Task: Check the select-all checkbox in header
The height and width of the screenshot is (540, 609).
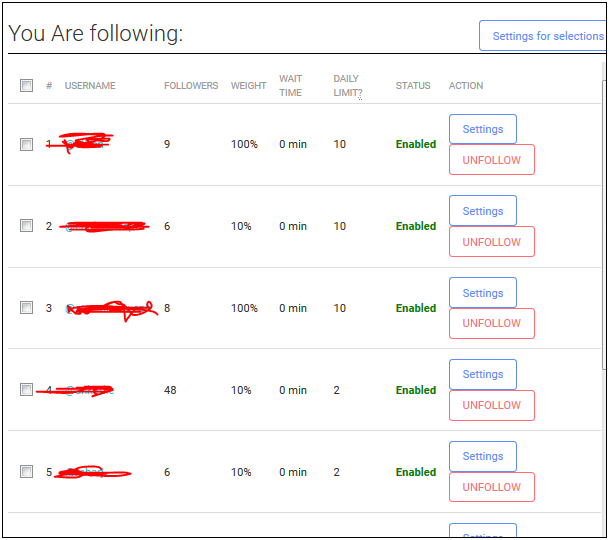Action: (x=26, y=85)
